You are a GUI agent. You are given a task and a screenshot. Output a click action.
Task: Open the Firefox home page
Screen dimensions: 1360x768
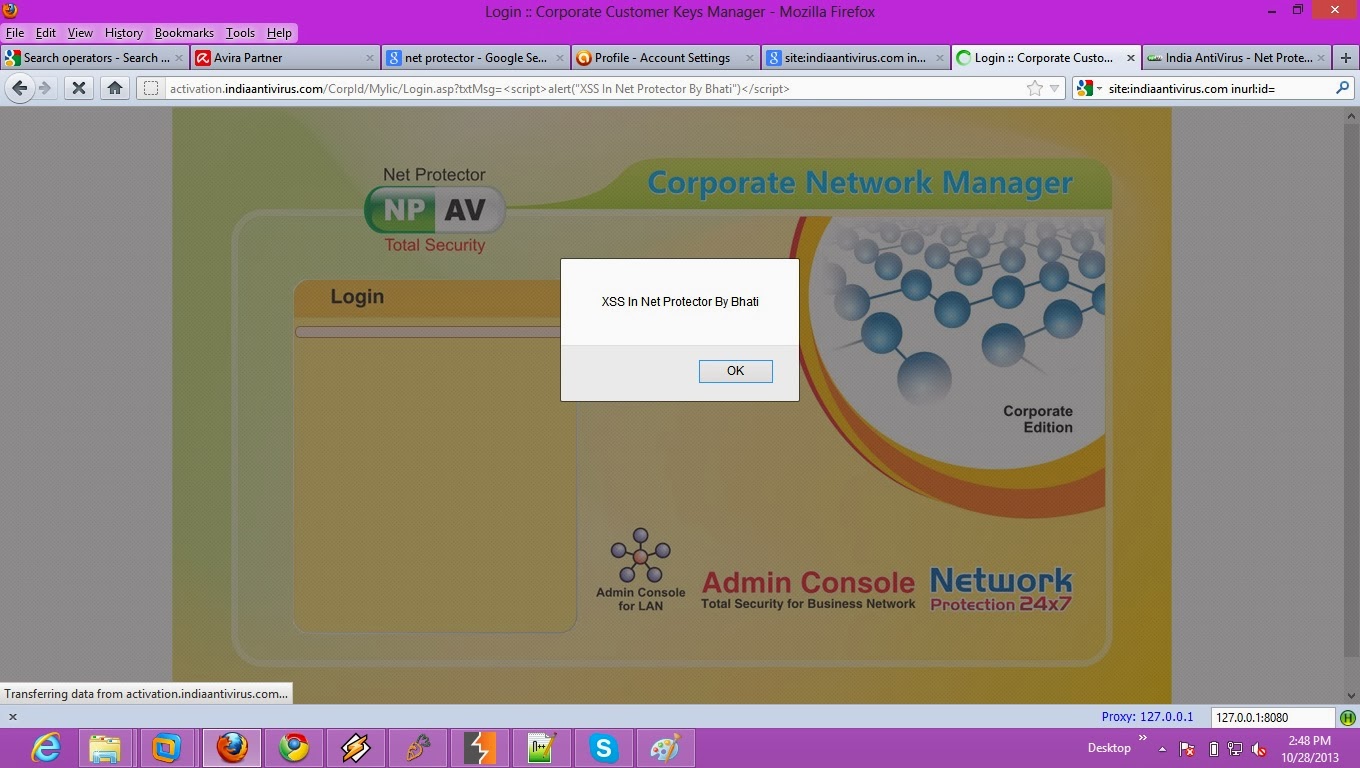[115, 88]
